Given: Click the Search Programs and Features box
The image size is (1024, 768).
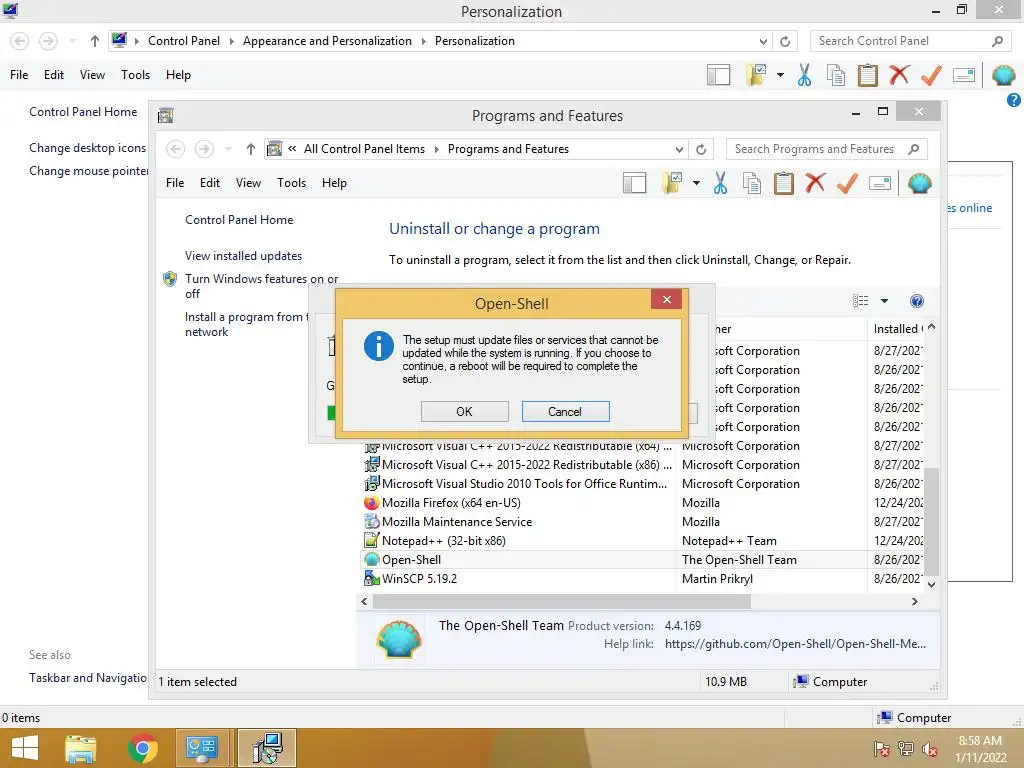Looking at the screenshot, I should [826, 149].
